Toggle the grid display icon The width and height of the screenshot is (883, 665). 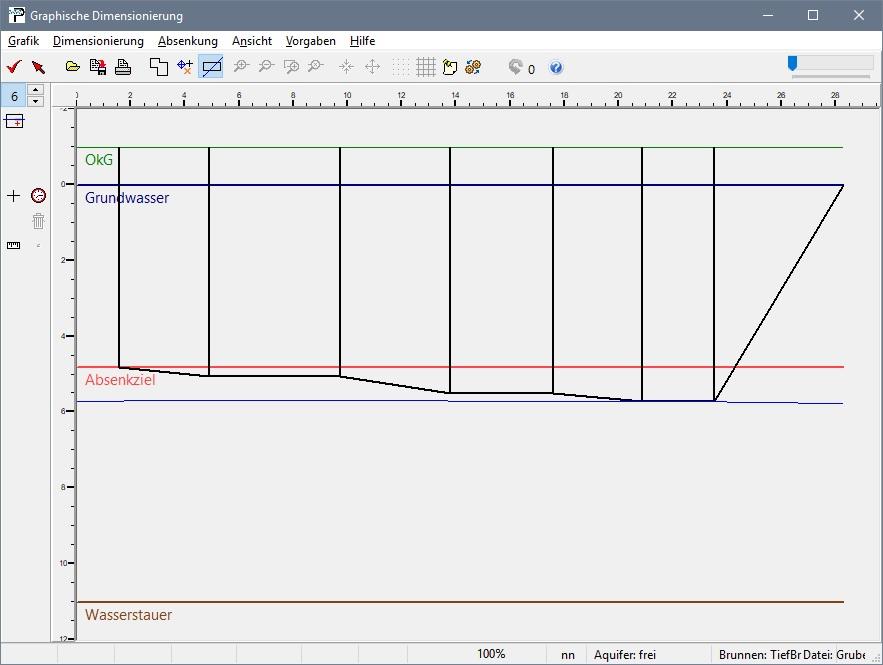(425, 67)
